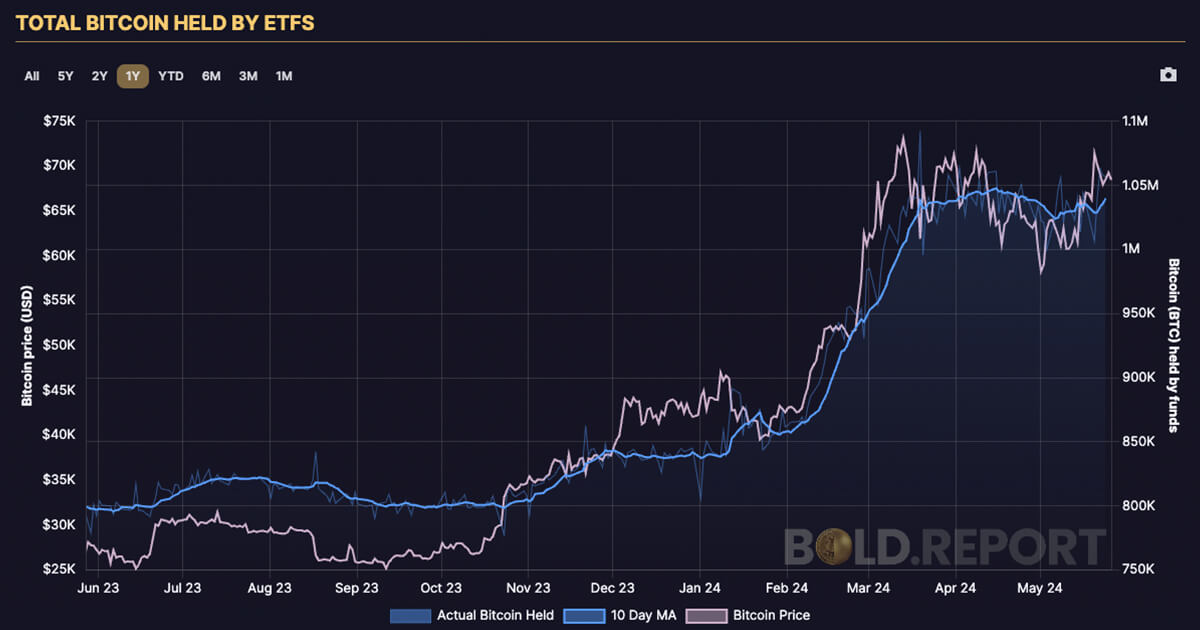Pick the 3M range option
The width and height of the screenshot is (1200, 630).
click(x=248, y=76)
